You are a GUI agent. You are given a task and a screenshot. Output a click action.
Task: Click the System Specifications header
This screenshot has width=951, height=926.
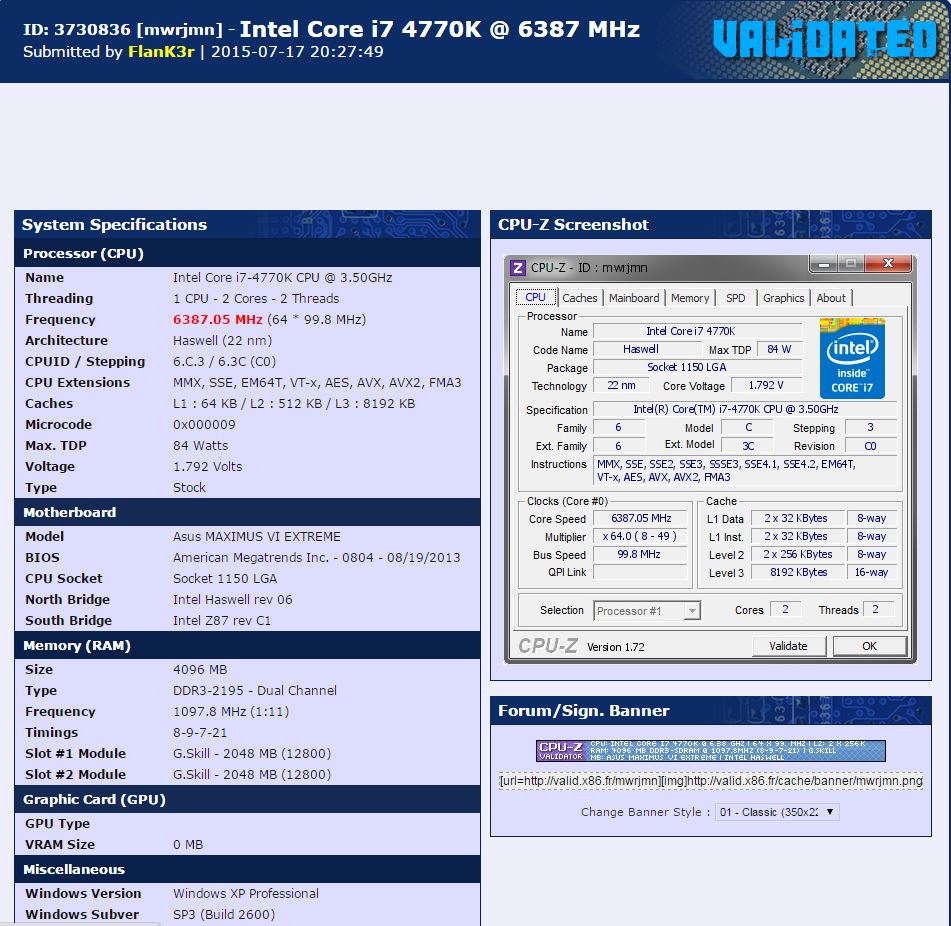pos(247,224)
